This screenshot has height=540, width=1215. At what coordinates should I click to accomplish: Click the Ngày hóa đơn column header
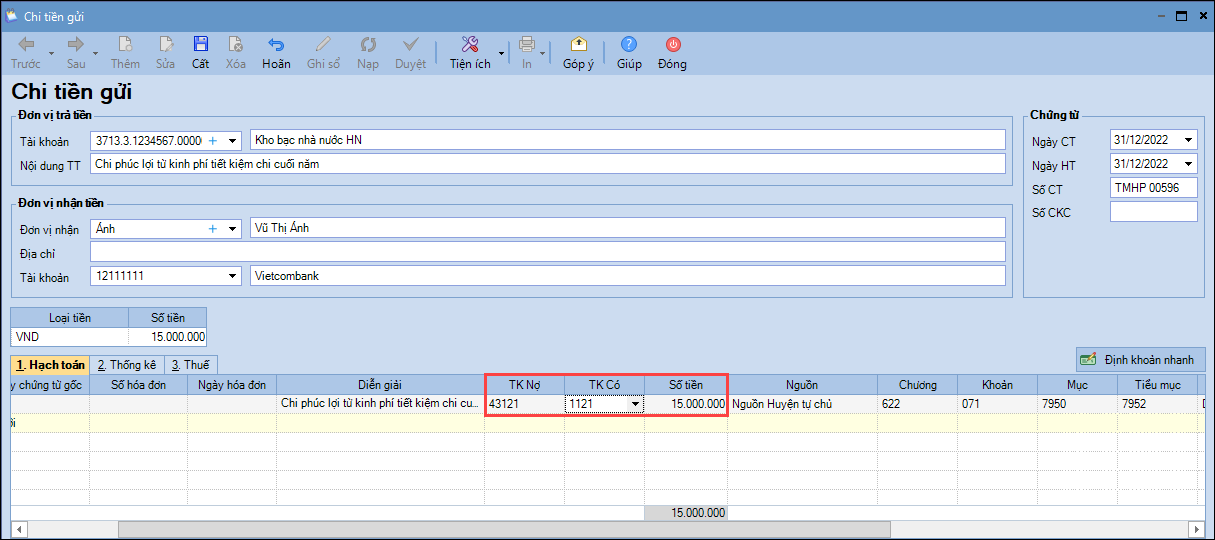(232, 385)
